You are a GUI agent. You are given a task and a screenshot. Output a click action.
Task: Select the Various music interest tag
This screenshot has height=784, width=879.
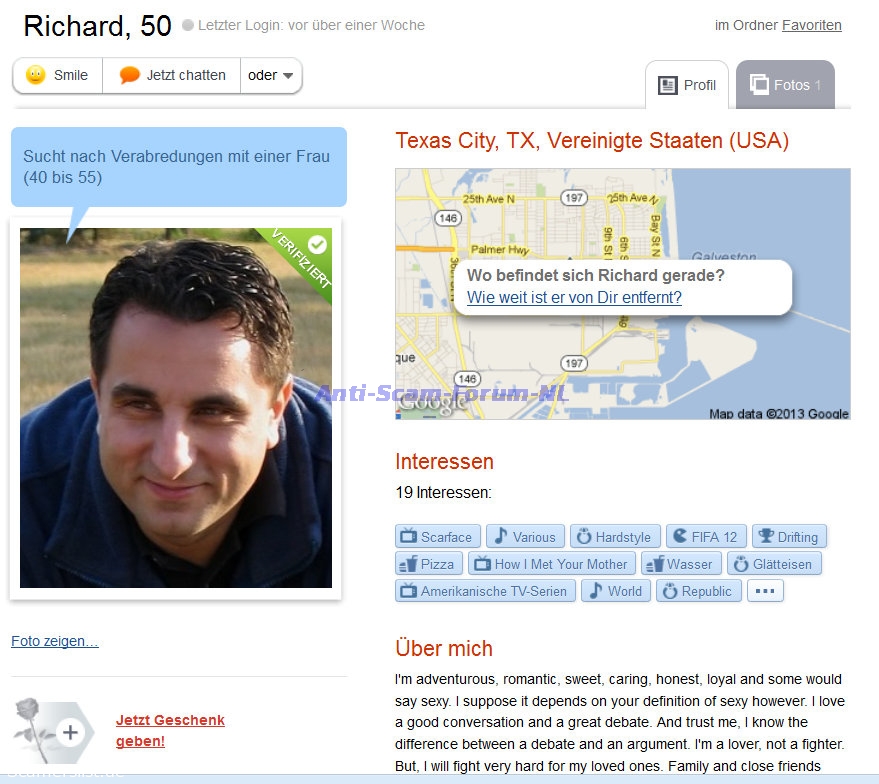[x=525, y=536]
